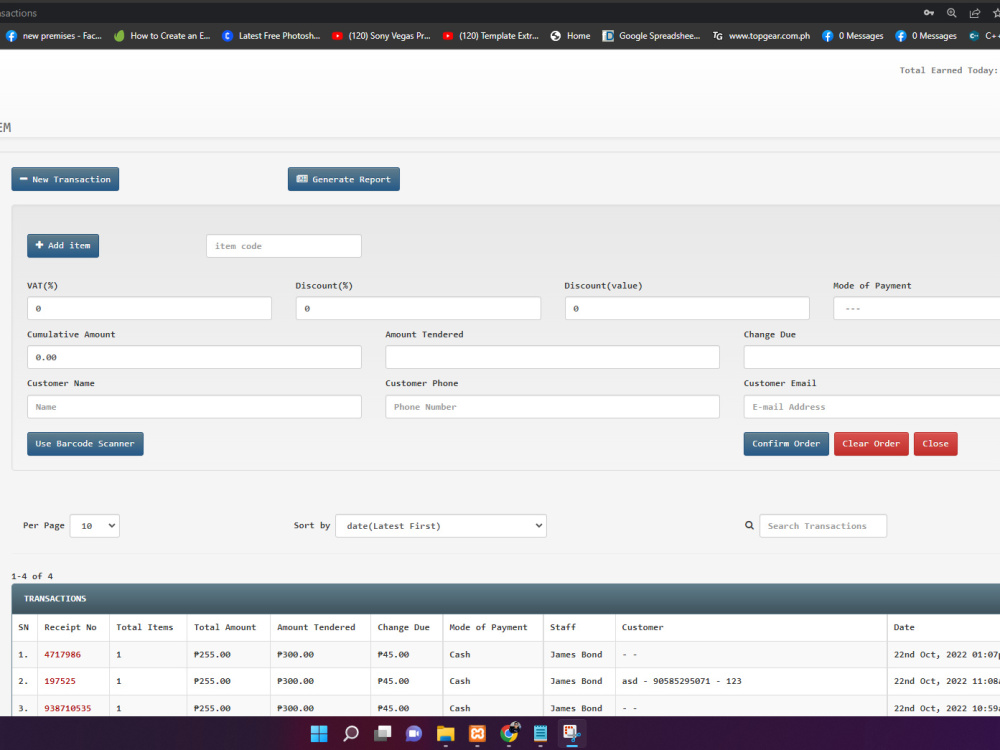This screenshot has width=1000, height=750.
Task: Open Task View on the taskbar
Action: pos(383,733)
